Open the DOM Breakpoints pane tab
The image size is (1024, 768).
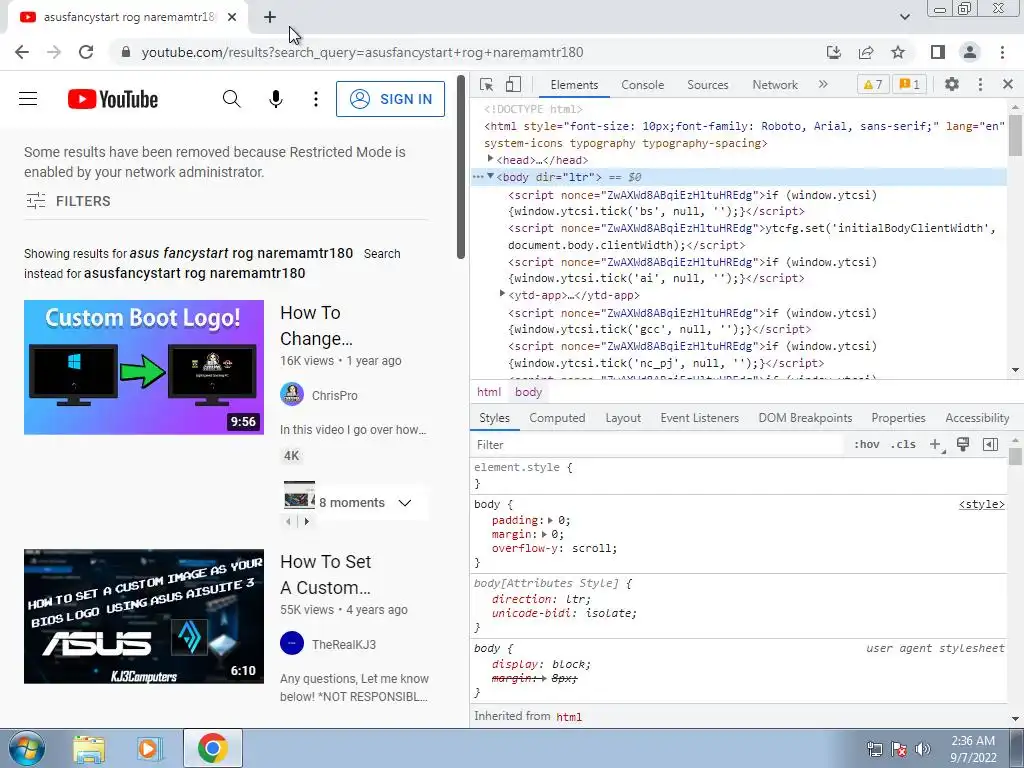[x=805, y=418]
